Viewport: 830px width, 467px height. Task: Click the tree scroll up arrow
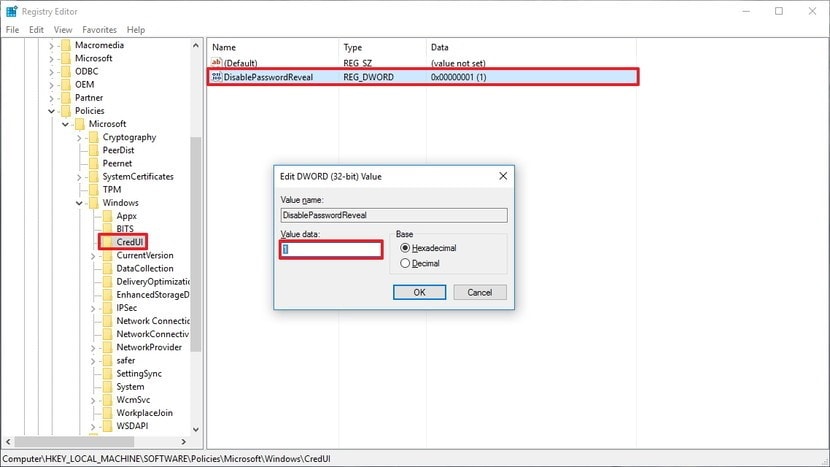195,46
